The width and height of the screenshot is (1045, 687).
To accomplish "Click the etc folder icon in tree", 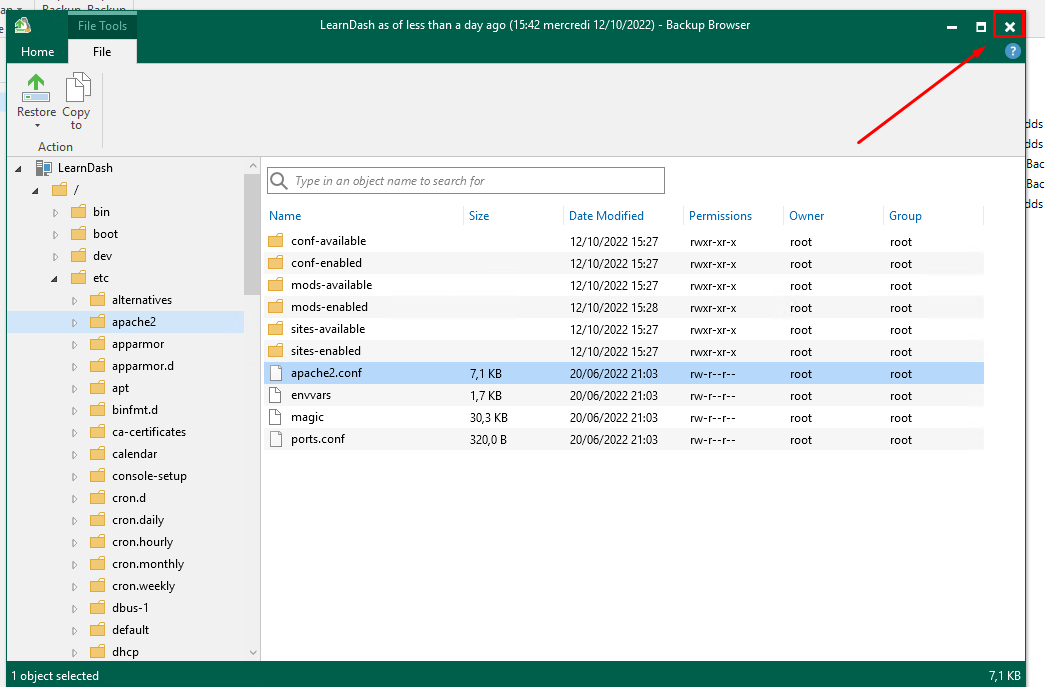I will [79, 278].
